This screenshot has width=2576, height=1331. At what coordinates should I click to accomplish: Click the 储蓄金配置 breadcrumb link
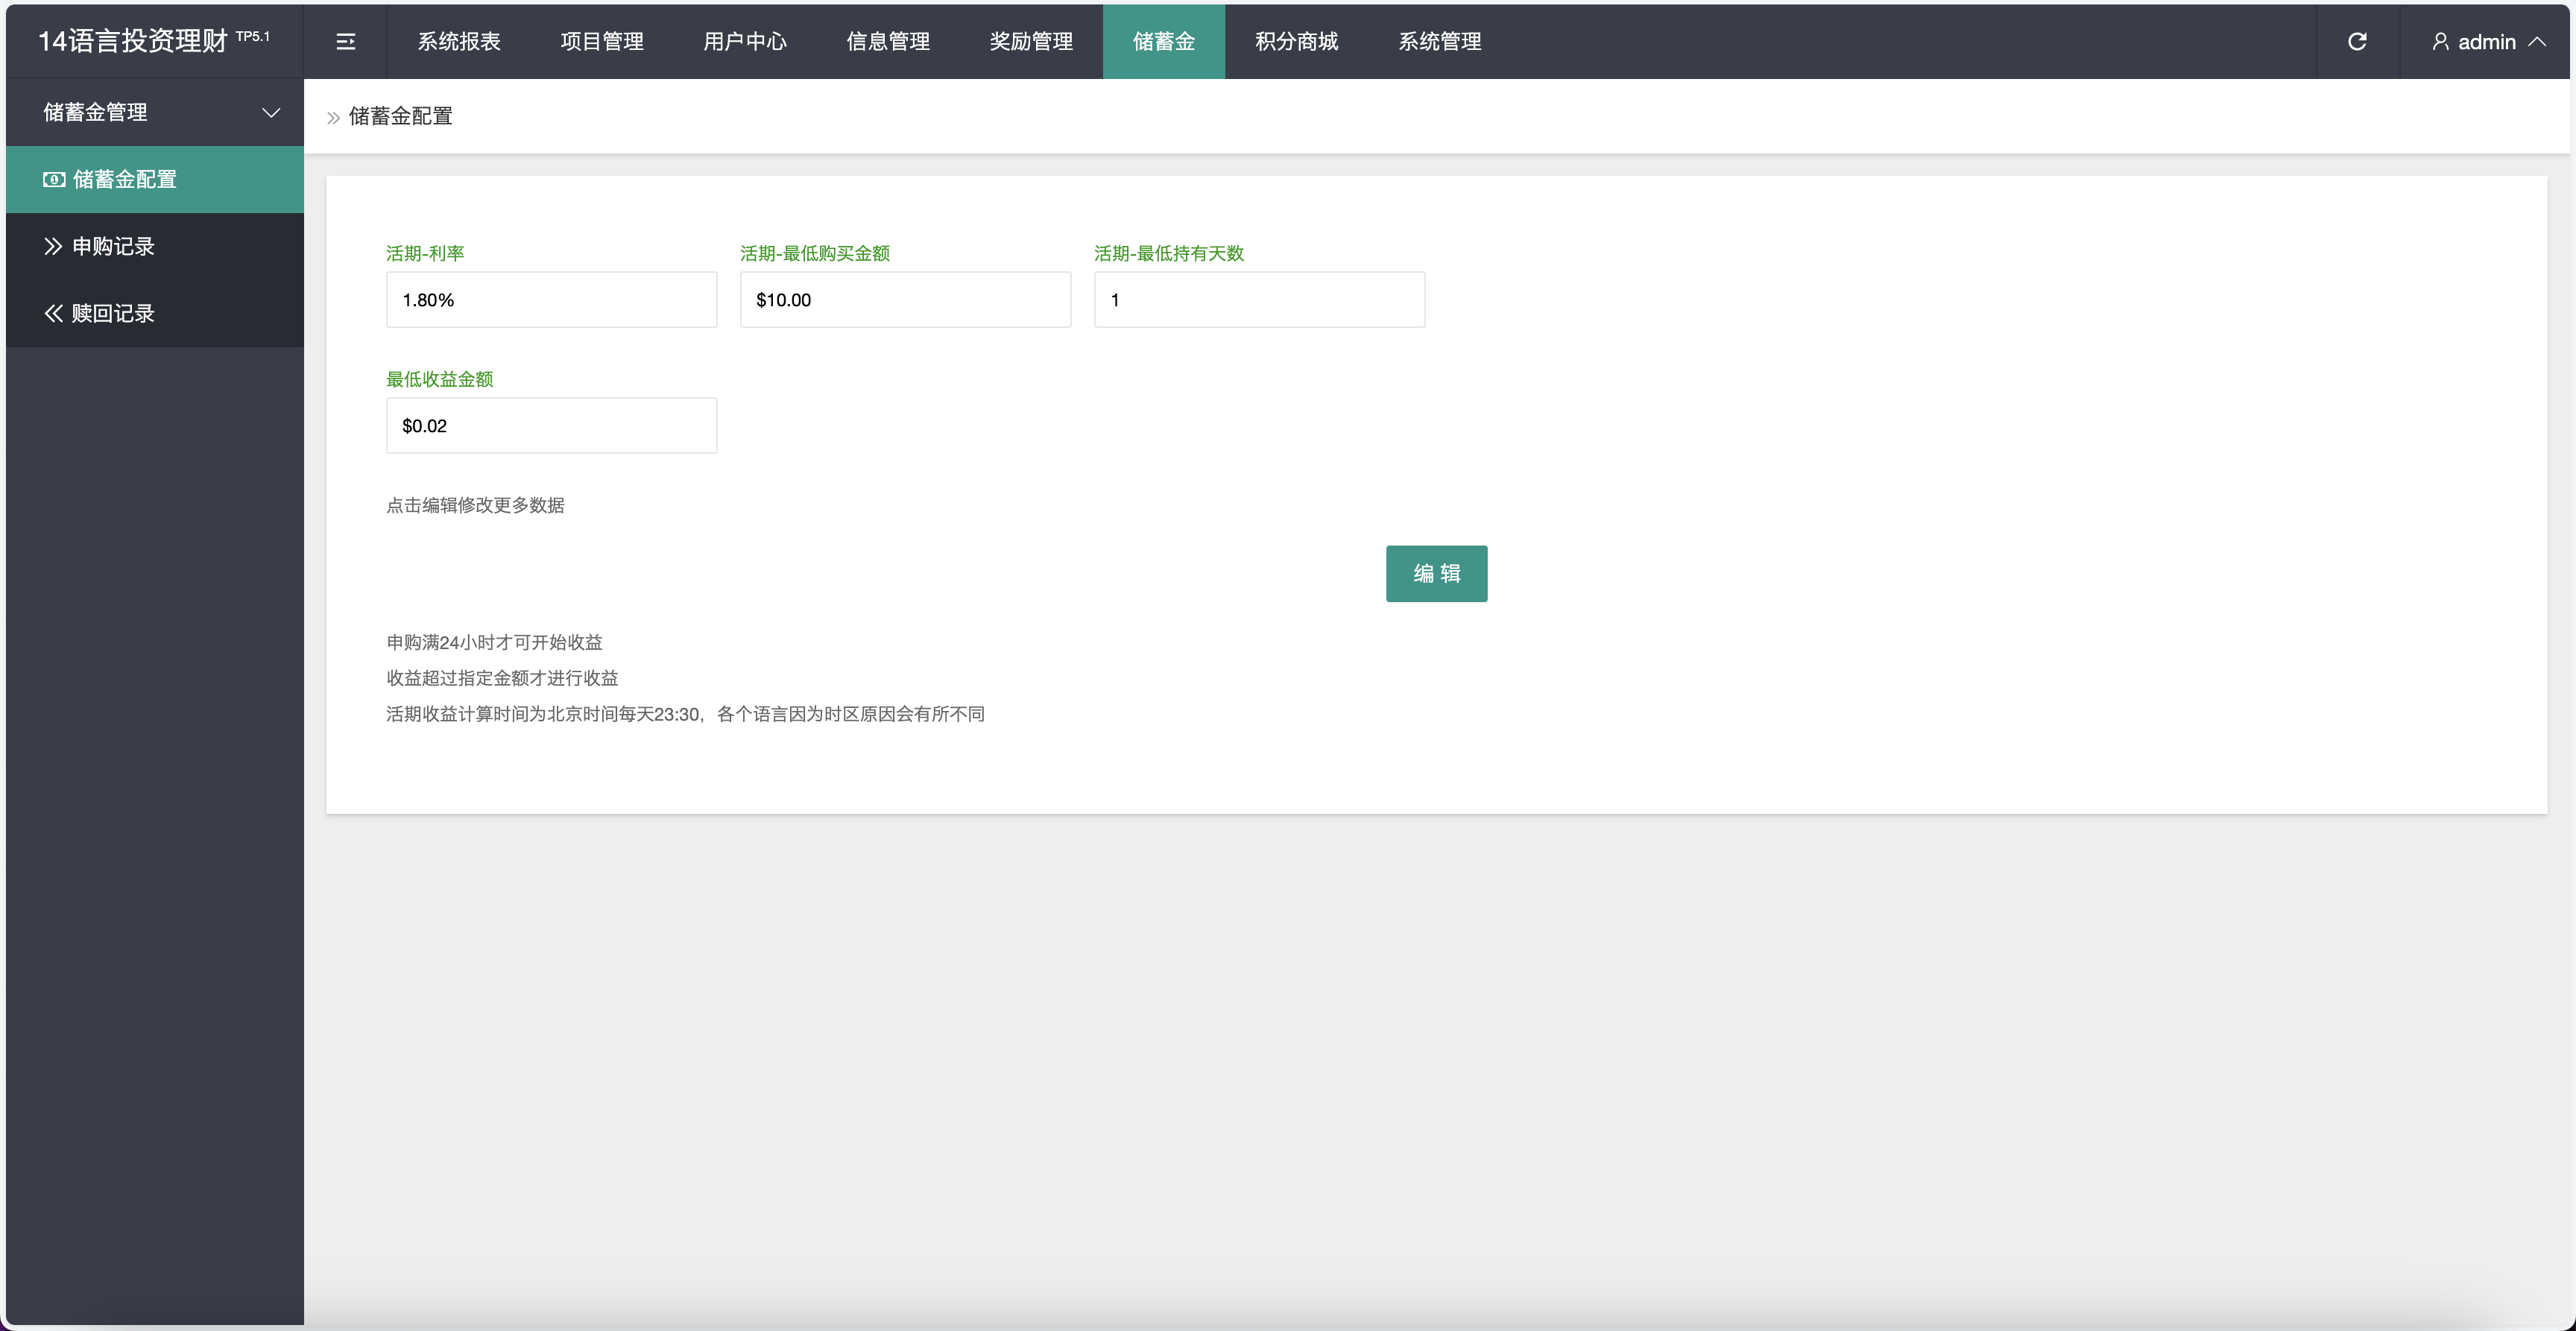click(400, 116)
